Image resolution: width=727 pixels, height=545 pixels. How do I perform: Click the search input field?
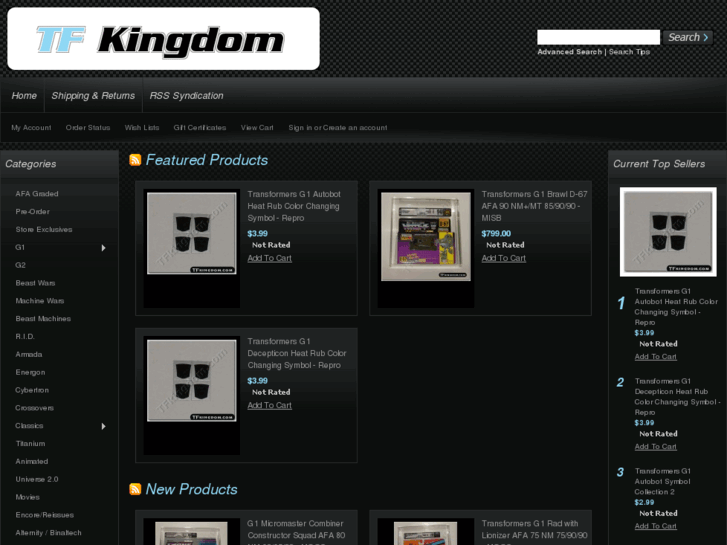pos(598,37)
